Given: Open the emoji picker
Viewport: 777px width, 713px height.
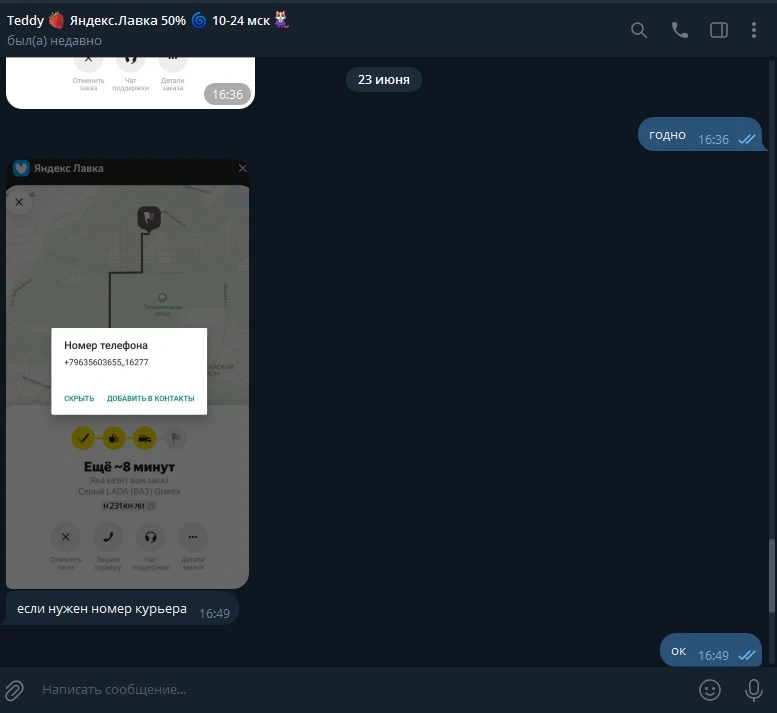Looking at the screenshot, I should click(710, 690).
